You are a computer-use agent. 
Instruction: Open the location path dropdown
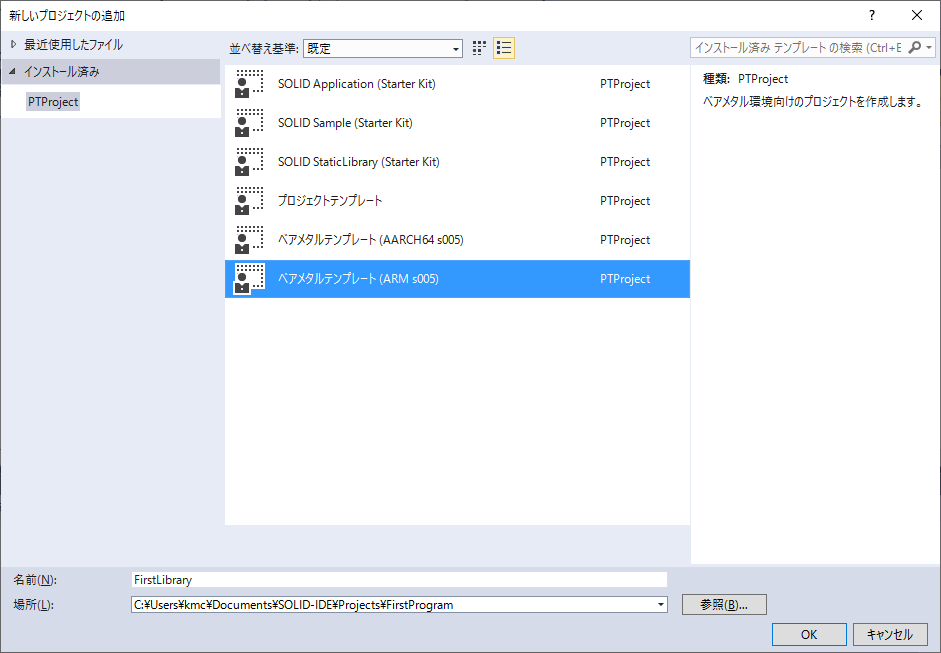(660, 605)
